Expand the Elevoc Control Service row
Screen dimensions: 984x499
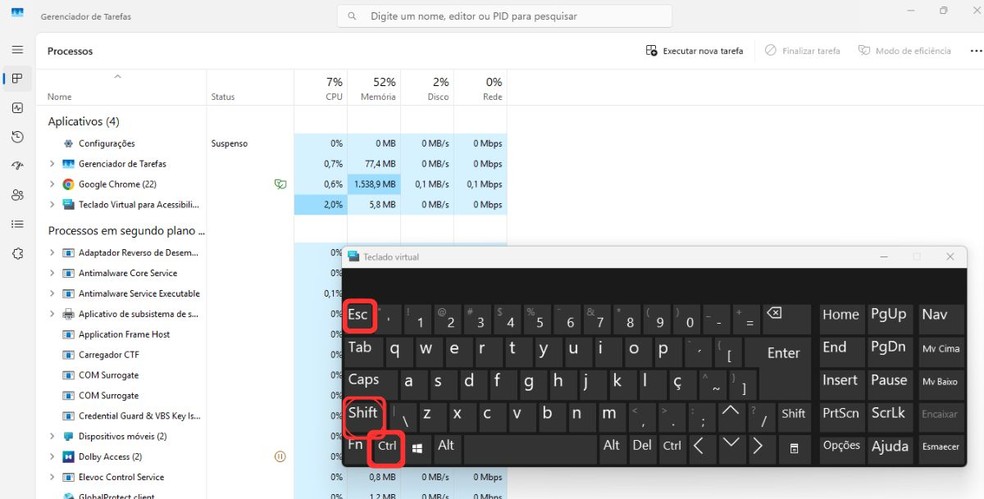click(x=52, y=477)
